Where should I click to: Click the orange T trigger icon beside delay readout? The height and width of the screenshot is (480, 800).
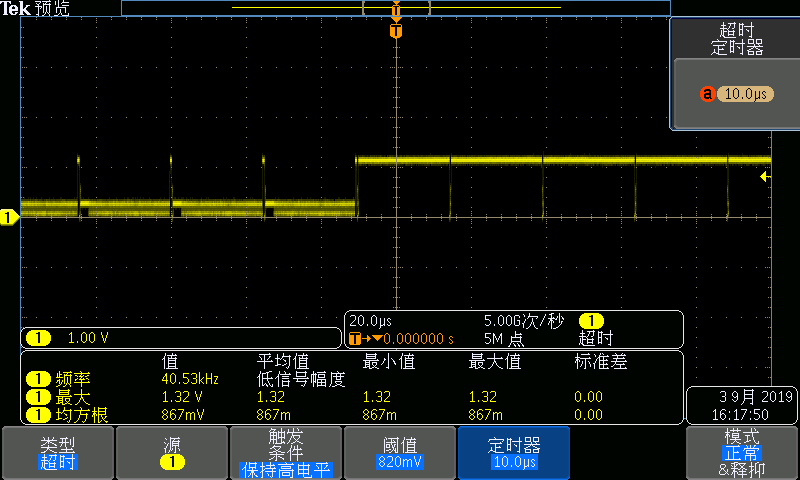point(355,339)
